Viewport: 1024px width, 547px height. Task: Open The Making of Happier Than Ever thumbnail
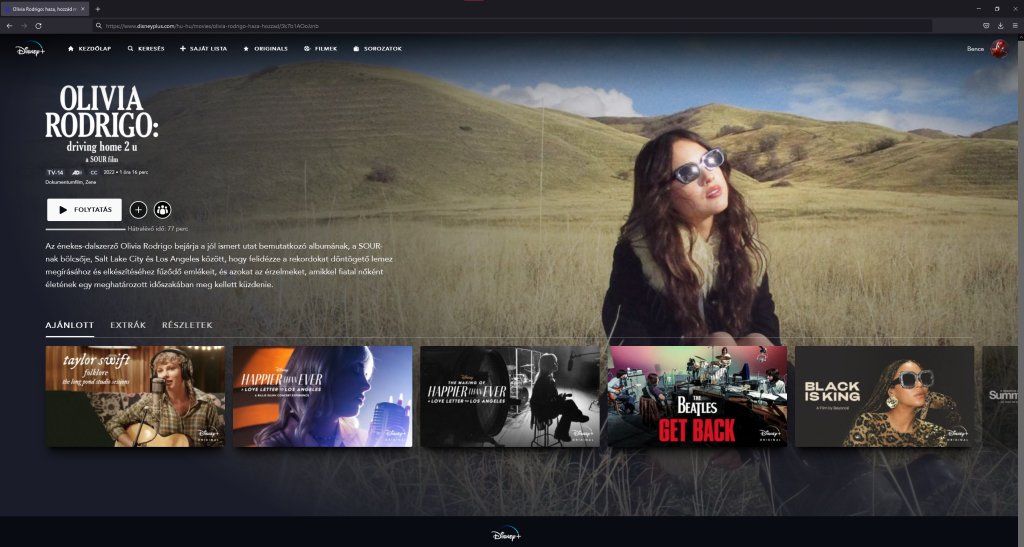click(x=510, y=396)
